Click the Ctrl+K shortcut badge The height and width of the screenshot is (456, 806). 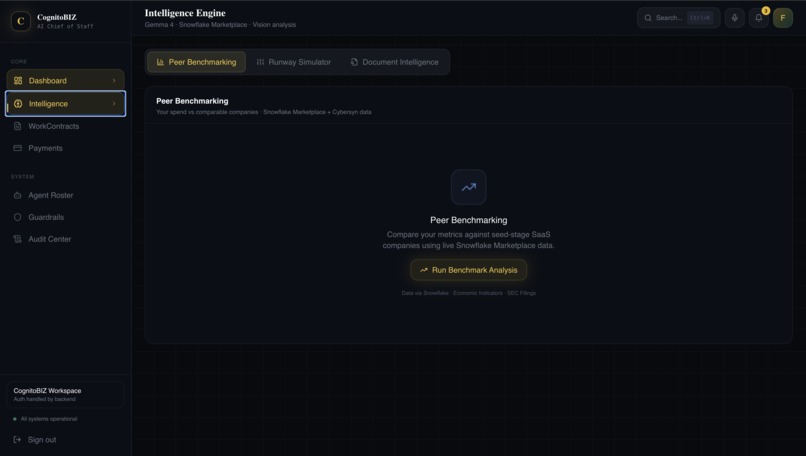coord(700,17)
